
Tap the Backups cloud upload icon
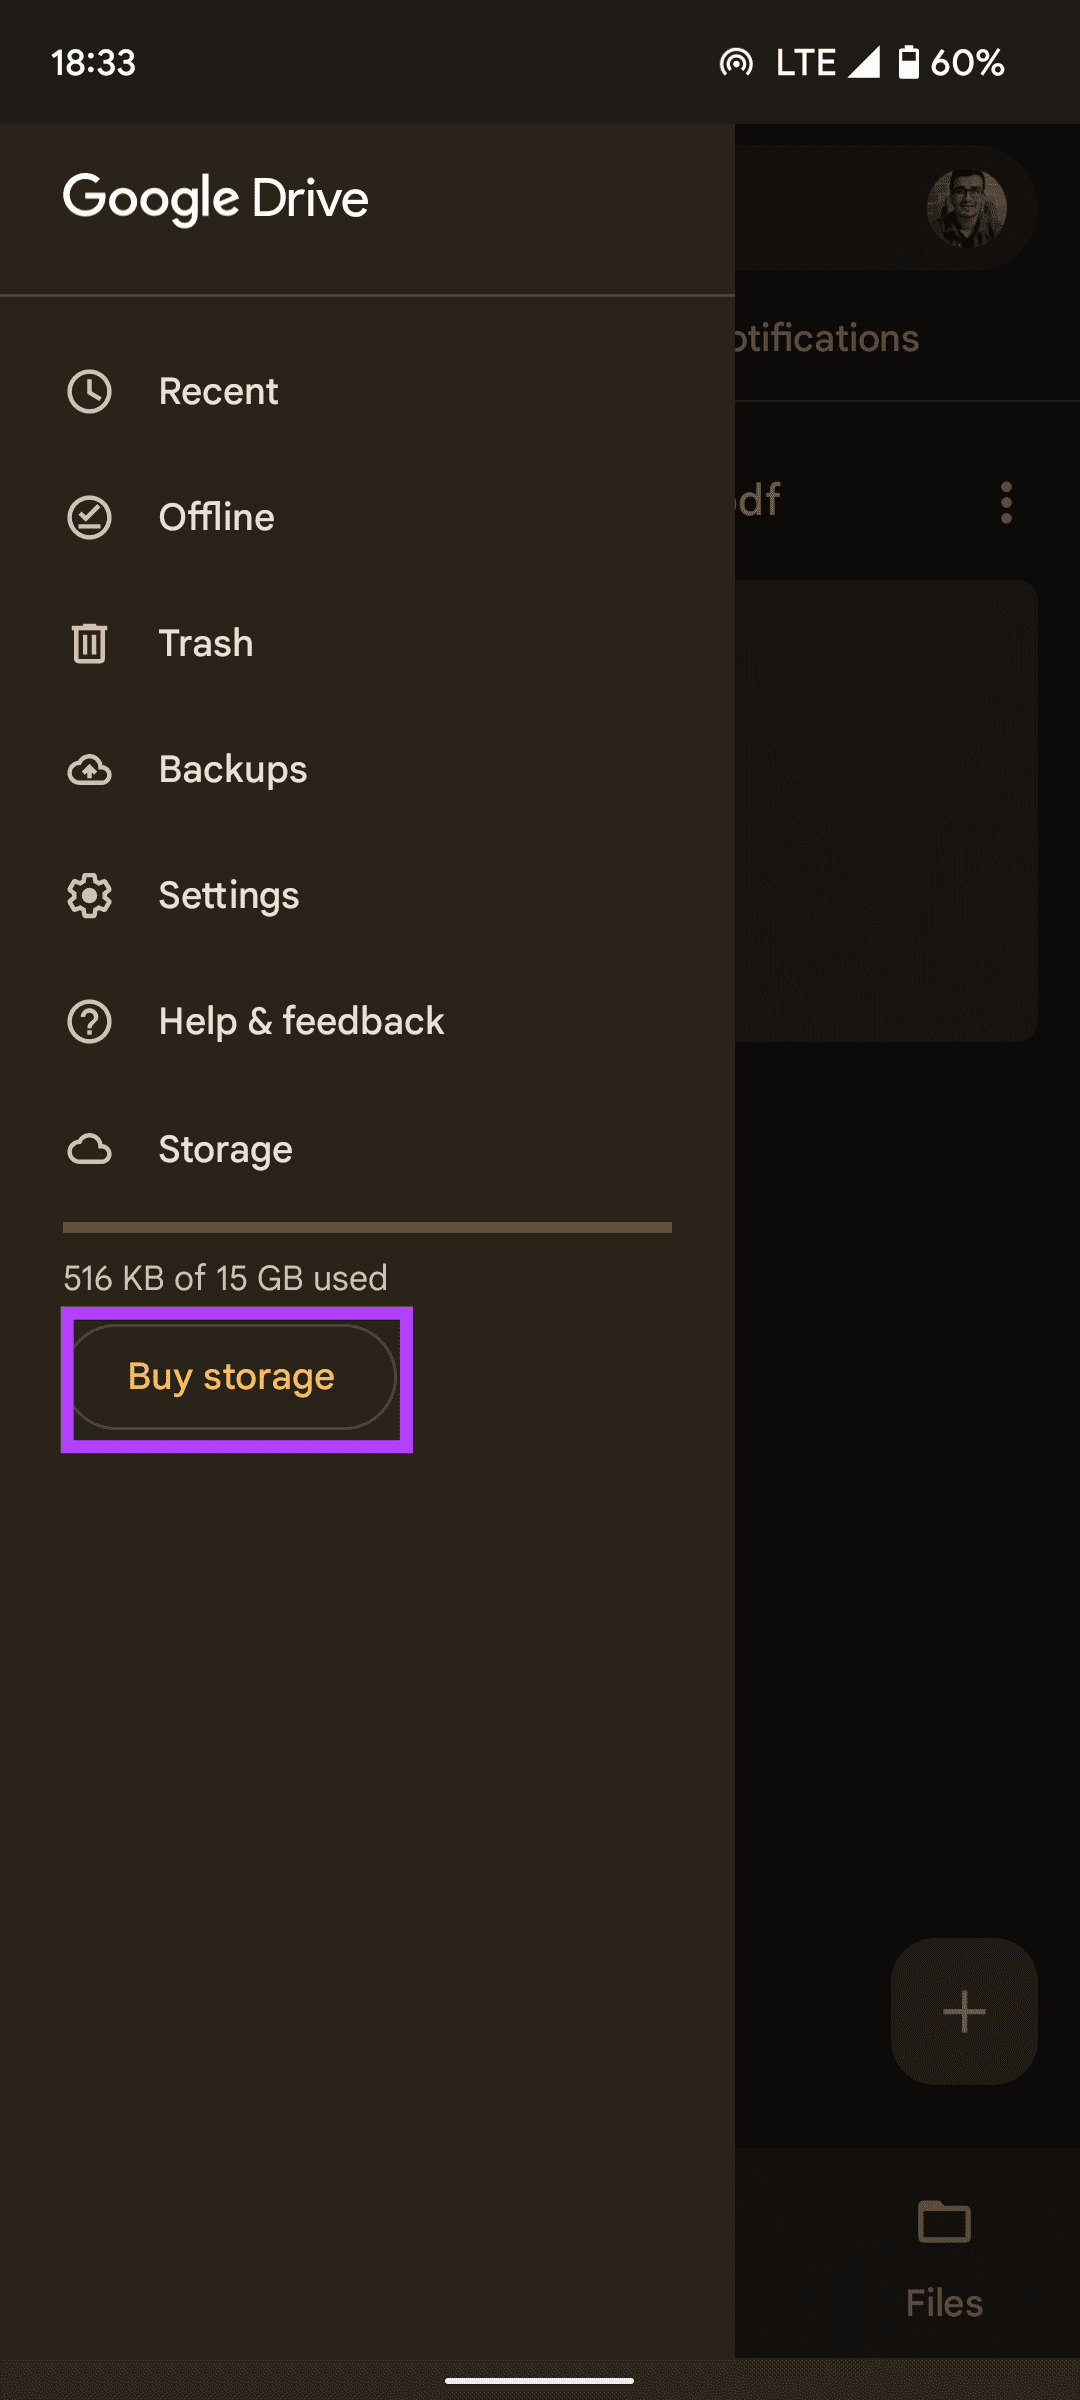click(89, 770)
